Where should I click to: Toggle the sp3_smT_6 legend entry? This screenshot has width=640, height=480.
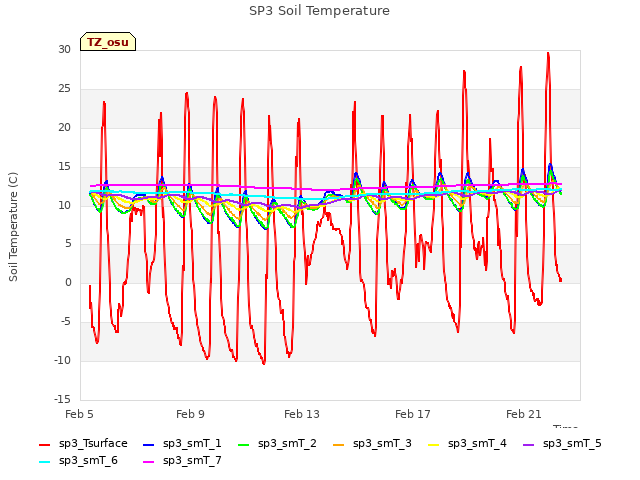(78, 461)
